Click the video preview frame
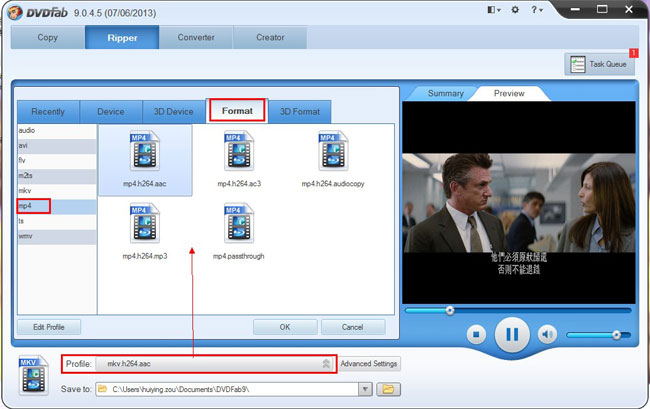This screenshot has width=650, height=409. tap(519, 203)
